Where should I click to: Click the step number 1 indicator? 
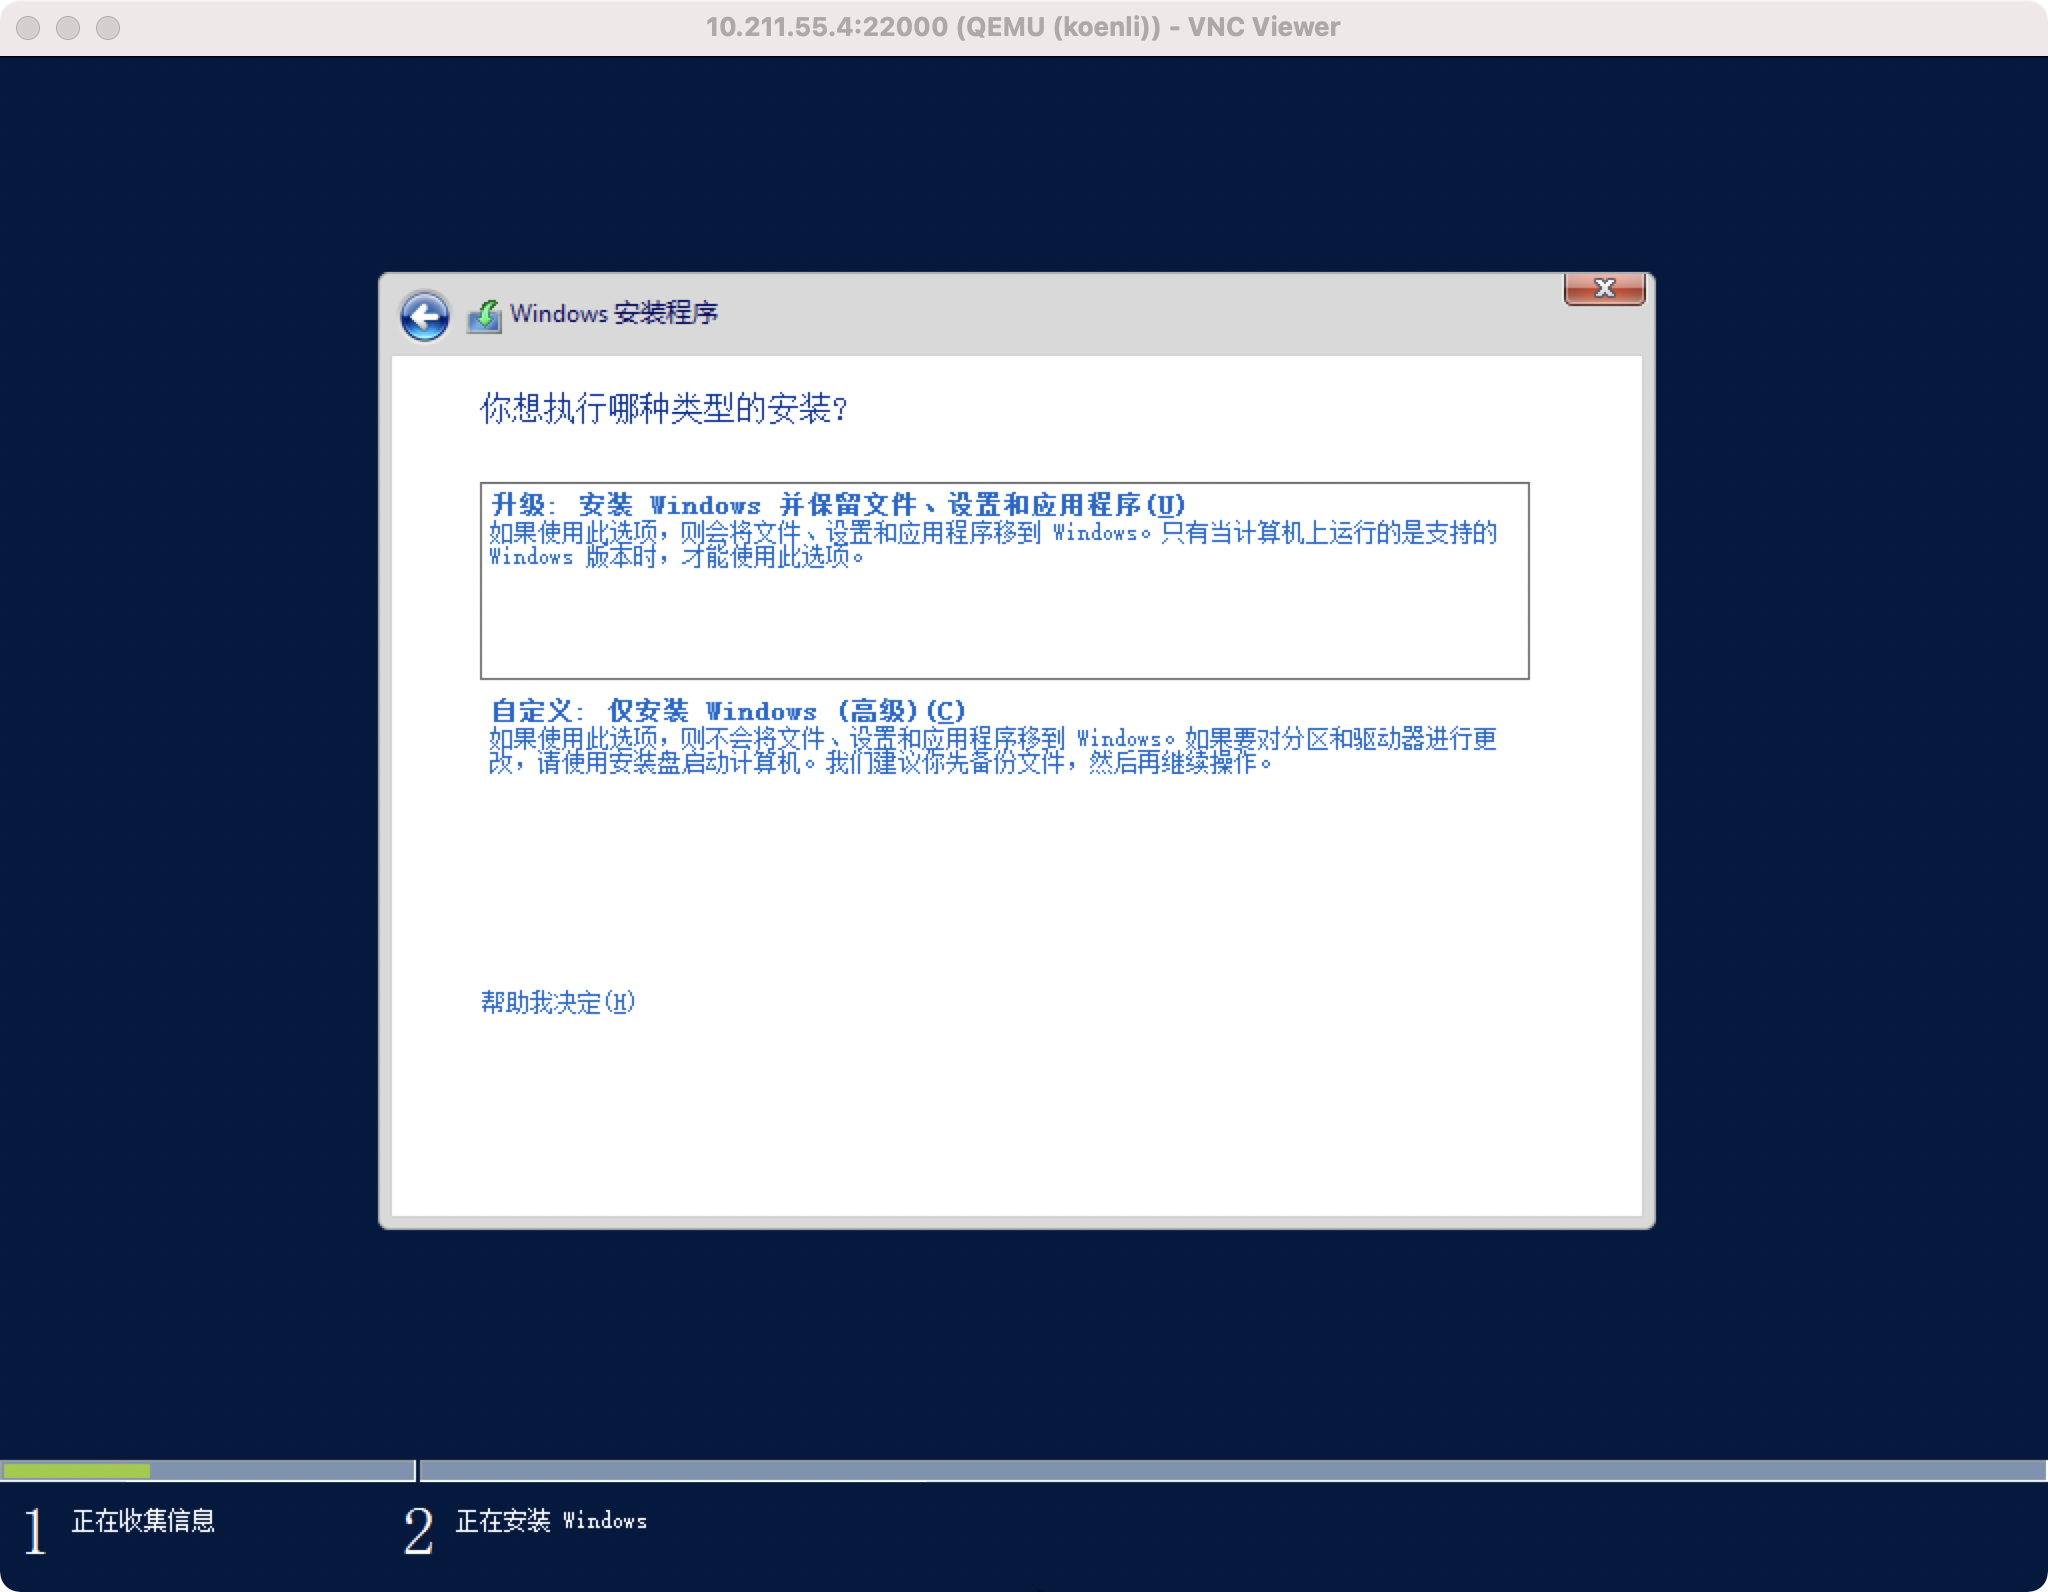pyautogui.click(x=35, y=1531)
